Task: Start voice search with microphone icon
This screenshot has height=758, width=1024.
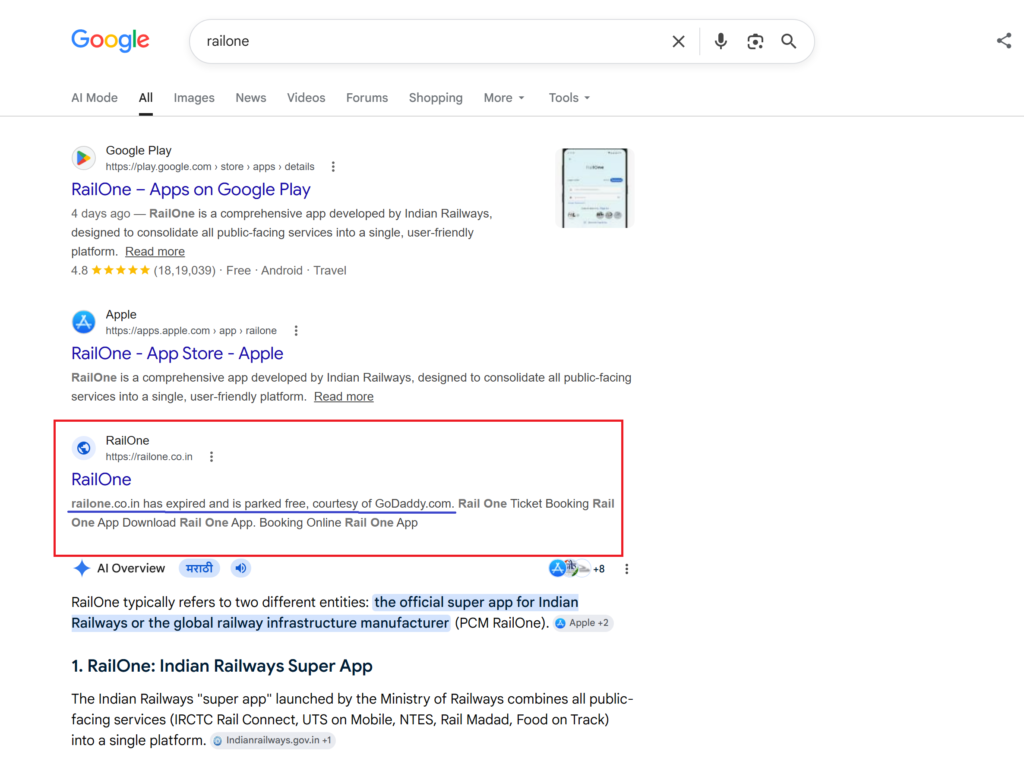Action: click(720, 41)
